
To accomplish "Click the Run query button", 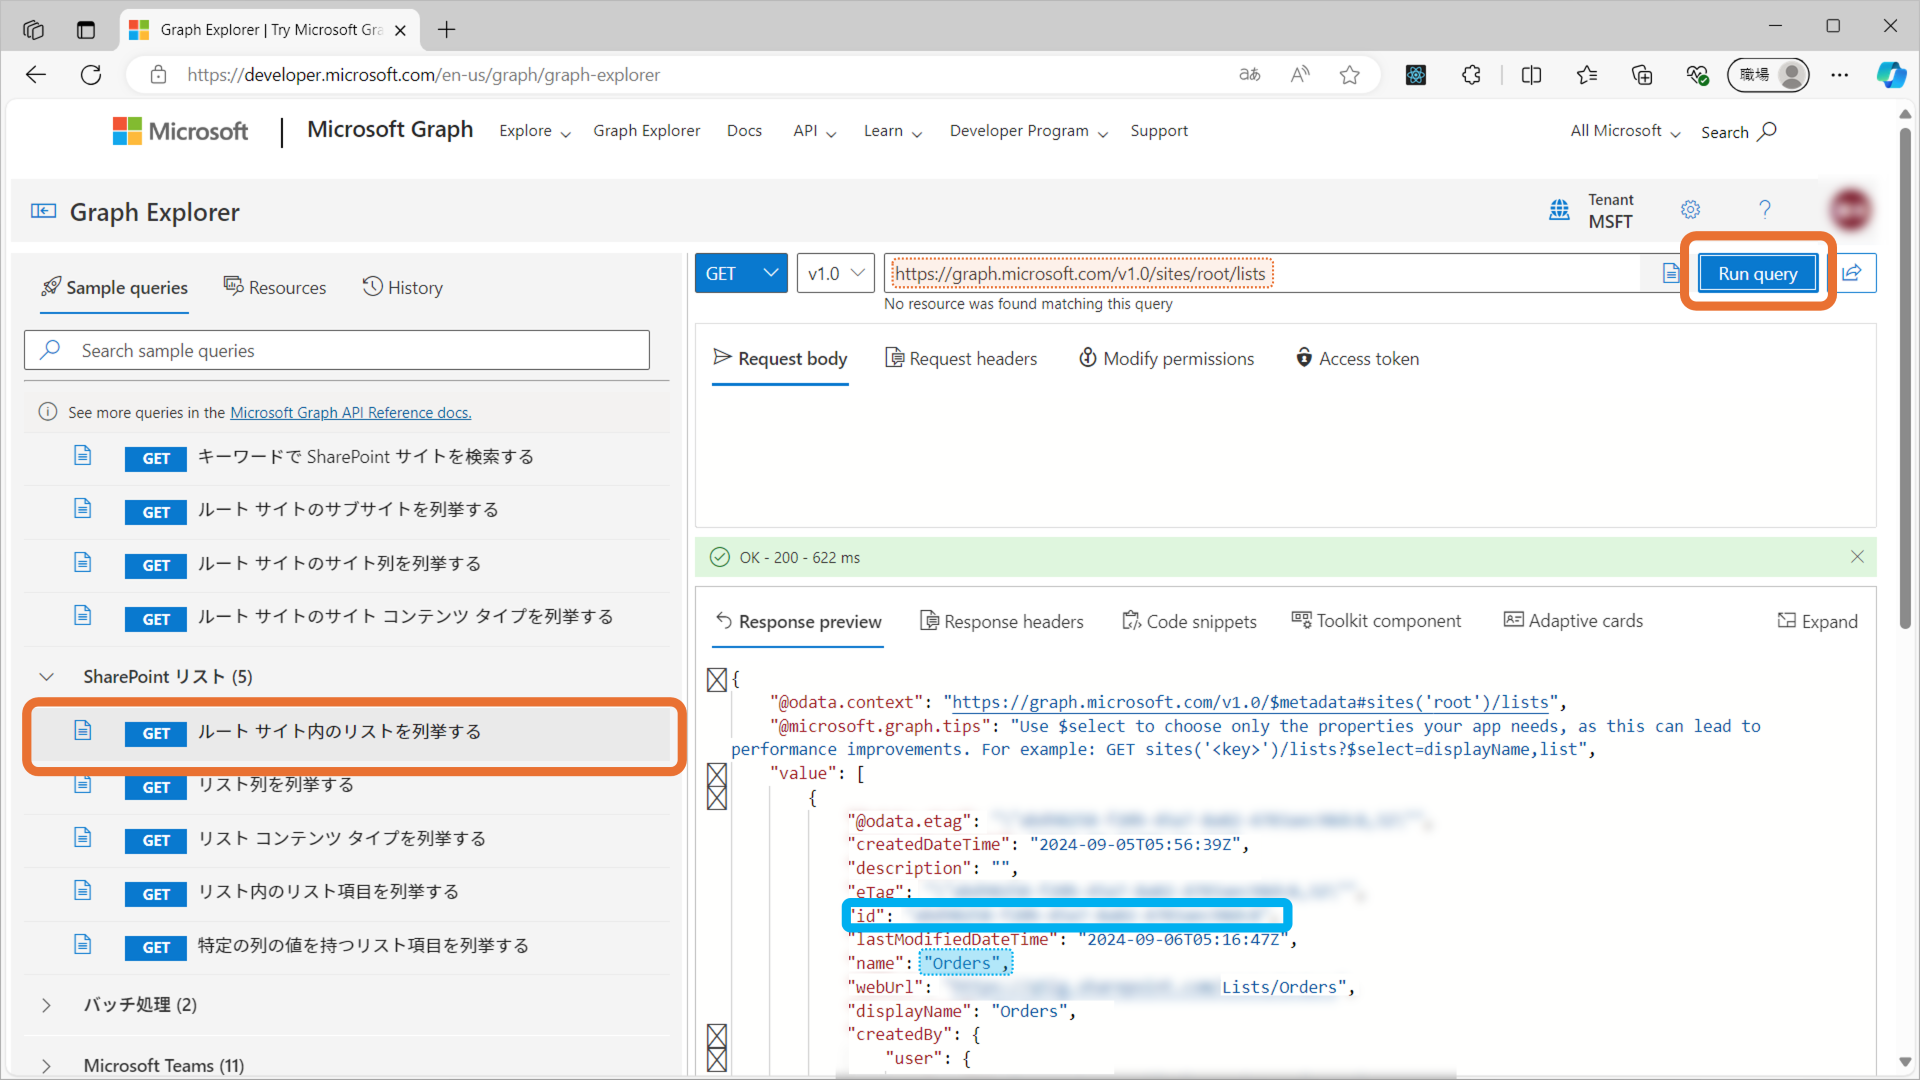I will pos(1757,273).
